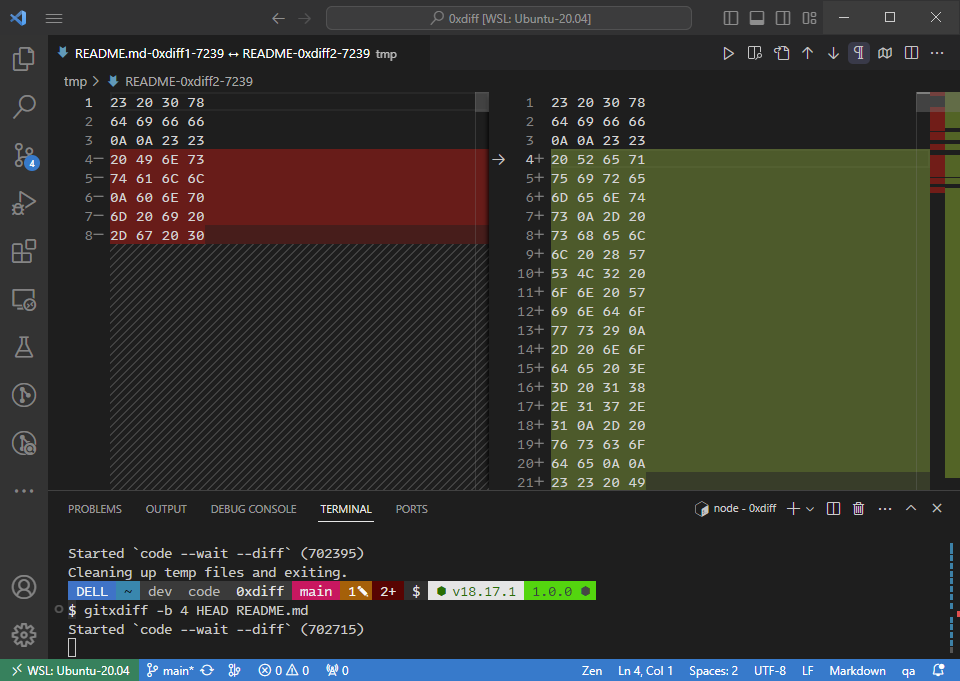
Task: Open Git Graph from status bar
Action: 234,671
